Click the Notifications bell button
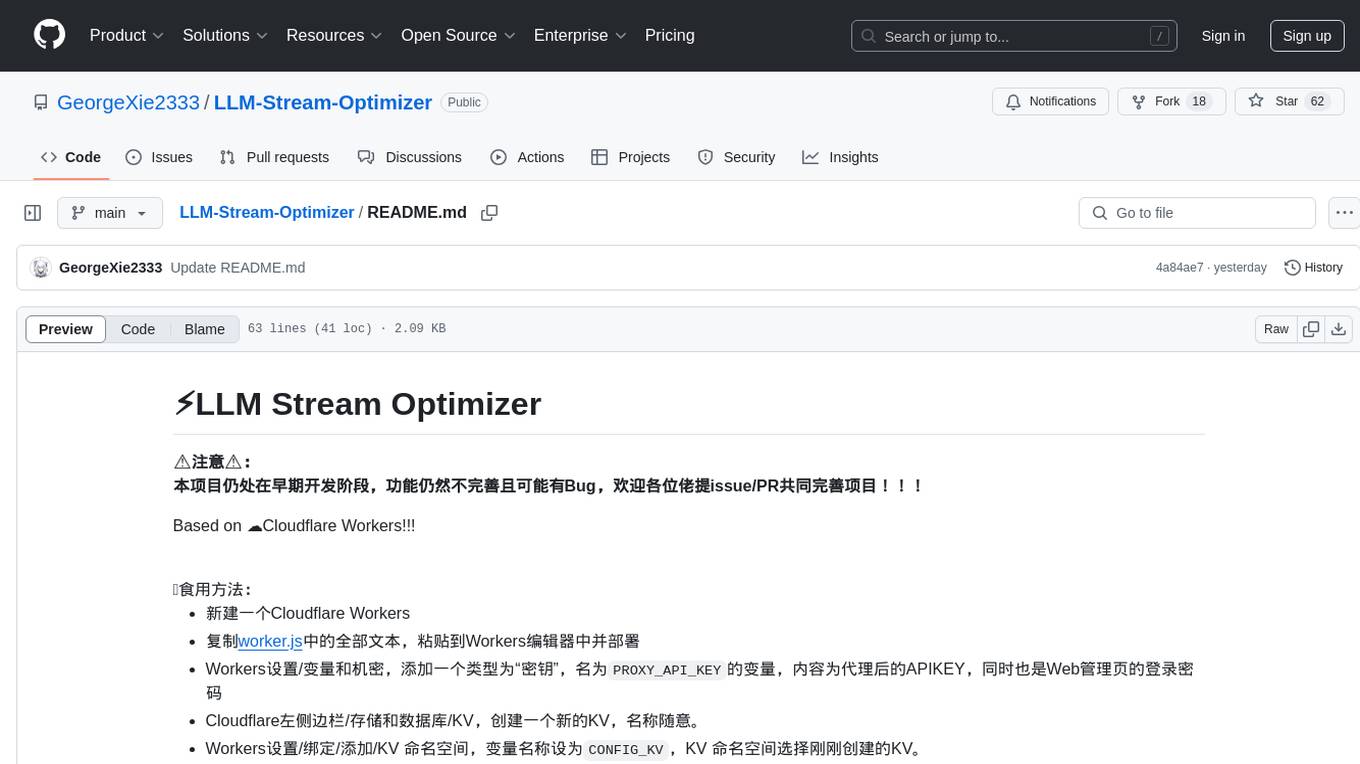The width and height of the screenshot is (1360, 764). 1051,101
